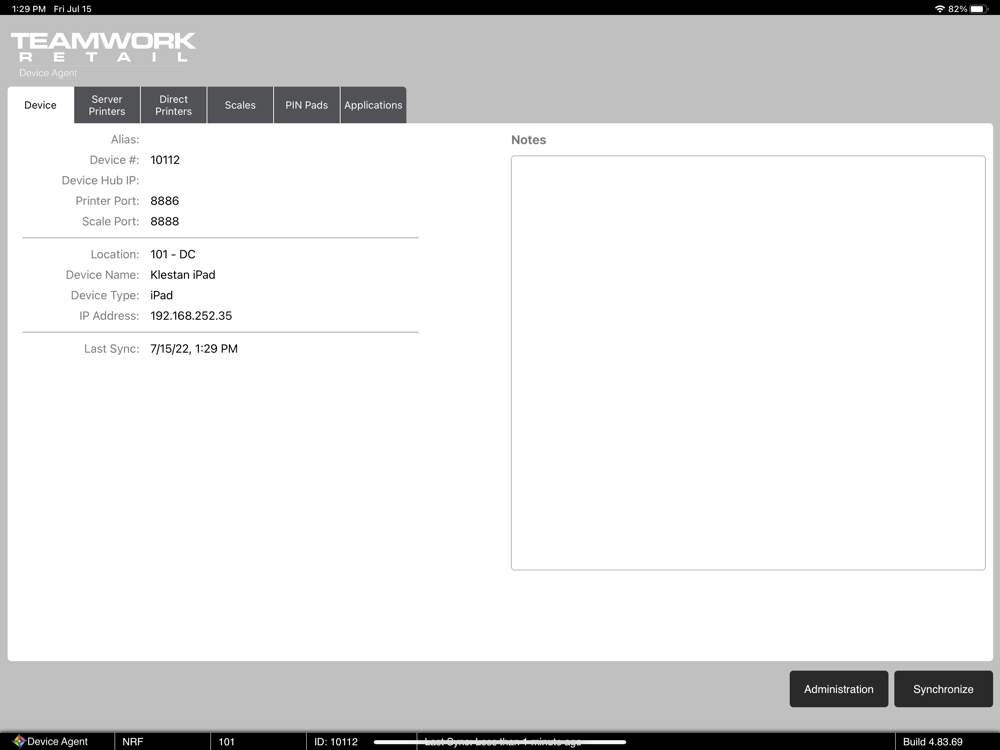Click the Device Agent subtitle under the logo
The image size is (1000, 750).
point(48,73)
